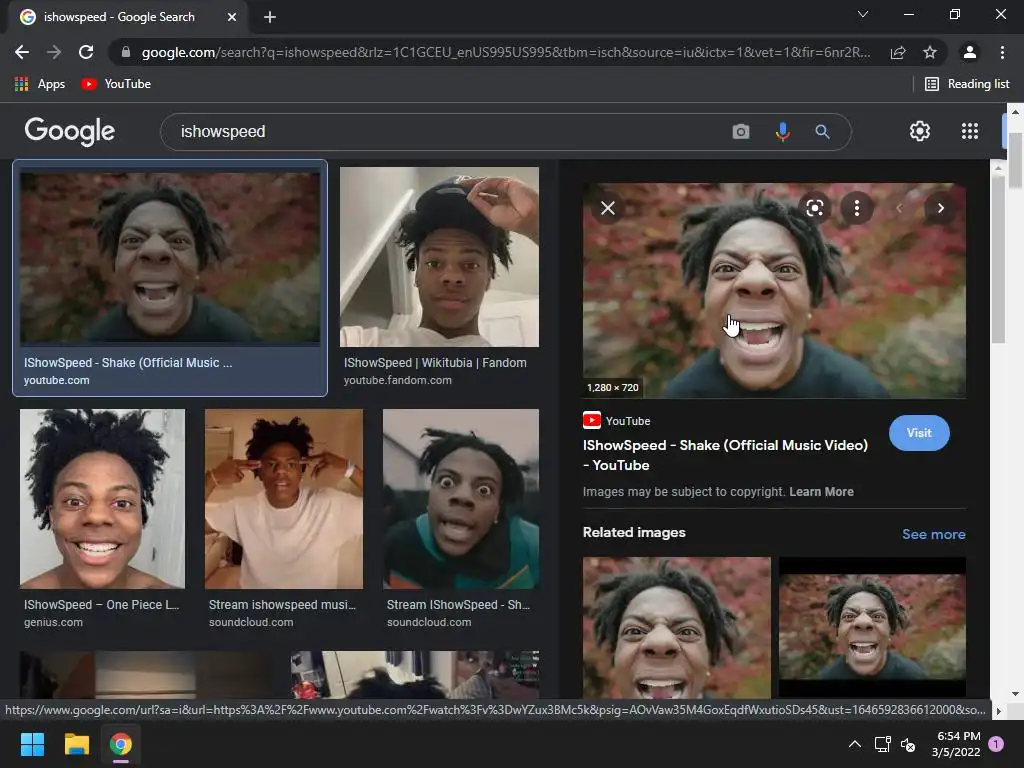1024x768 pixels.
Task: Open File Explorer from taskbar
Action: tap(76, 744)
